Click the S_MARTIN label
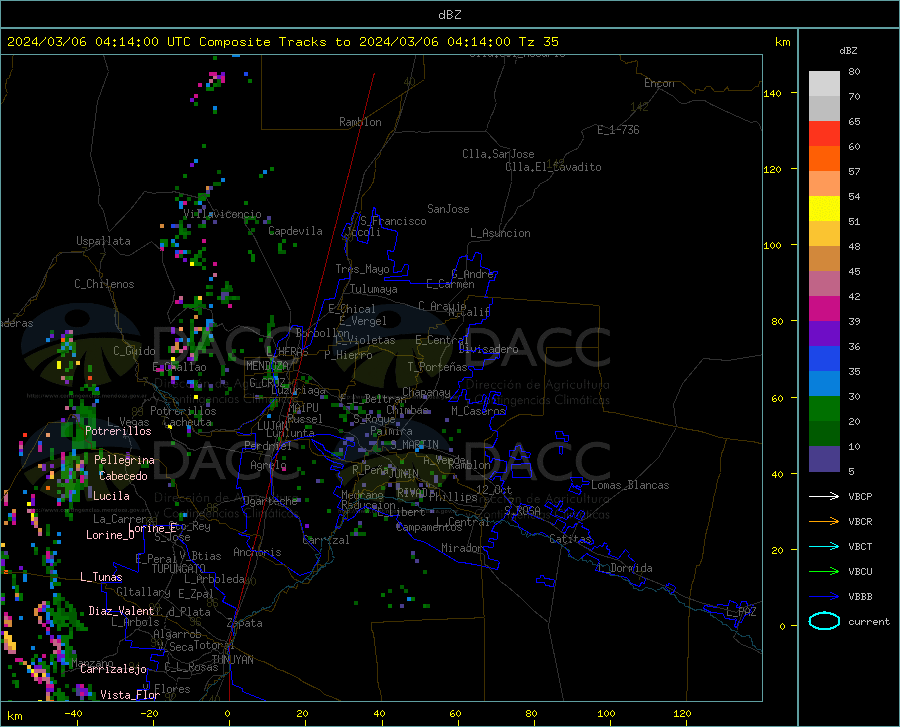This screenshot has height=727, width=900. pos(414,445)
